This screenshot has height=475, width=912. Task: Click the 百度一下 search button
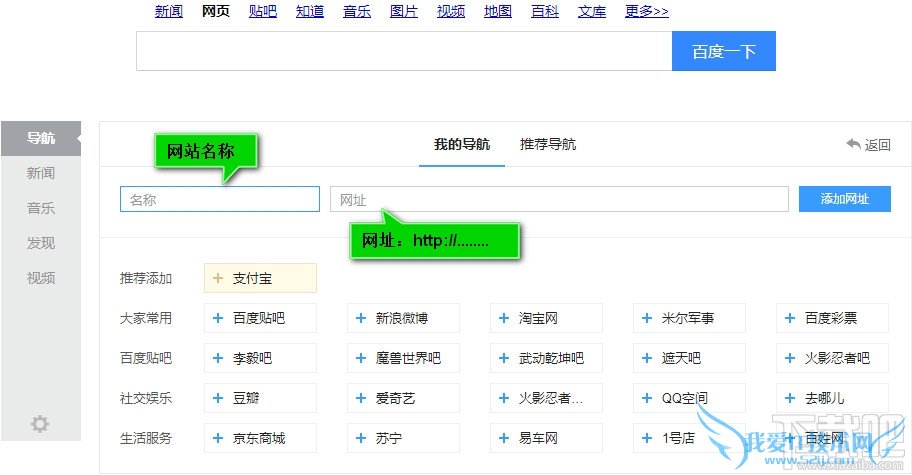click(724, 51)
